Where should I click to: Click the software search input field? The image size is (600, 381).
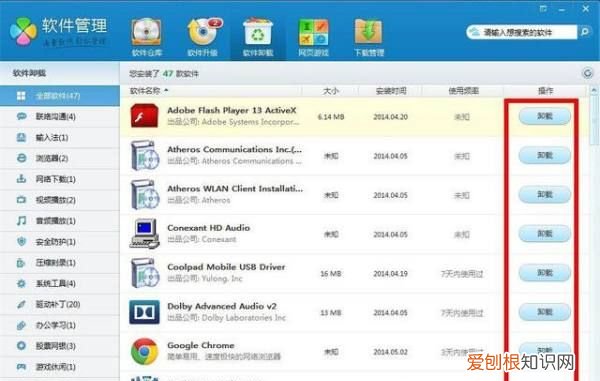pos(522,33)
